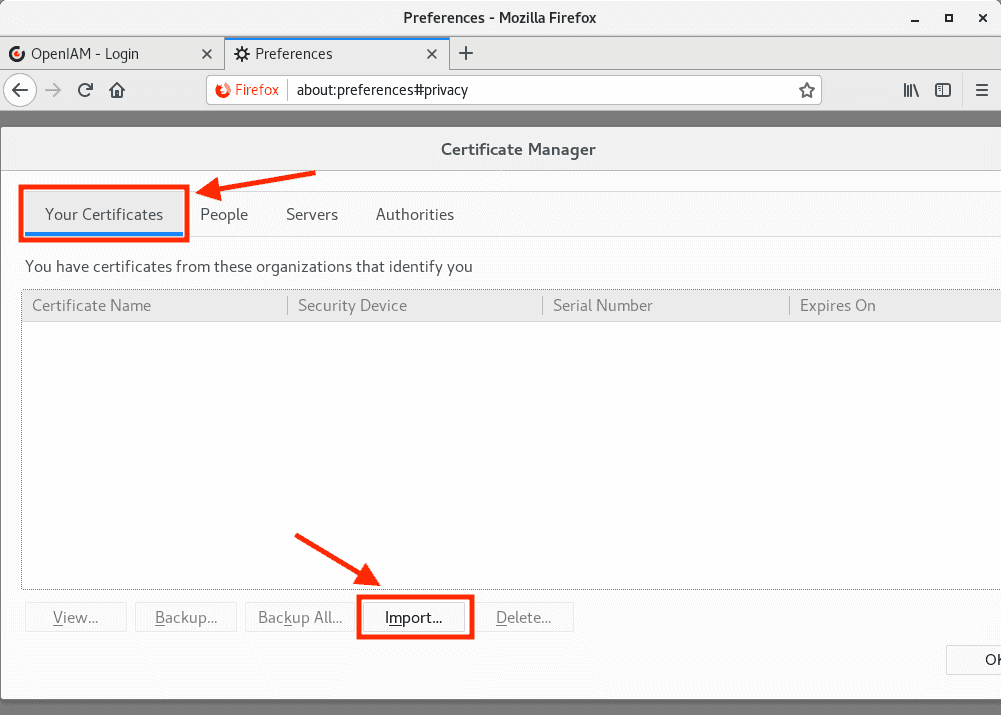
Task: Click the browser Back arrow button
Action: point(20,90)
